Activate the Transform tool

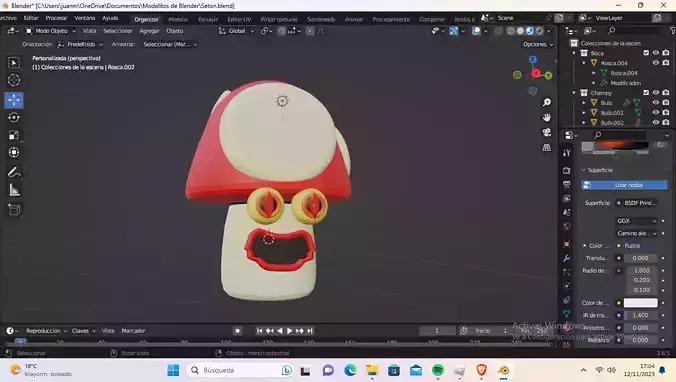pyautogui.click(x=14, y=153)
